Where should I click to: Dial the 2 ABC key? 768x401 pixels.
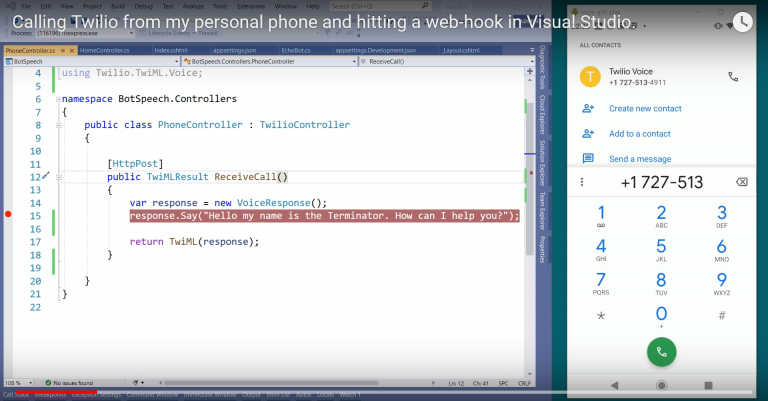coord(661,216)
